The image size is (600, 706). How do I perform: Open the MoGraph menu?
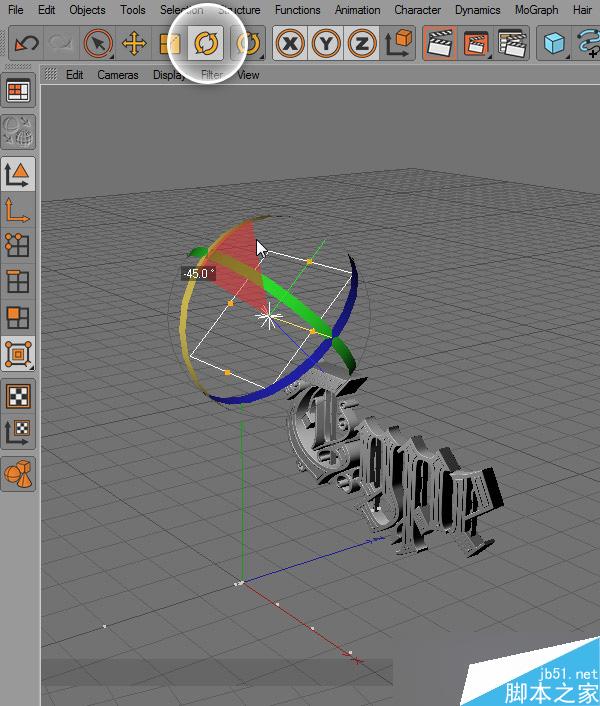(537, 9)
